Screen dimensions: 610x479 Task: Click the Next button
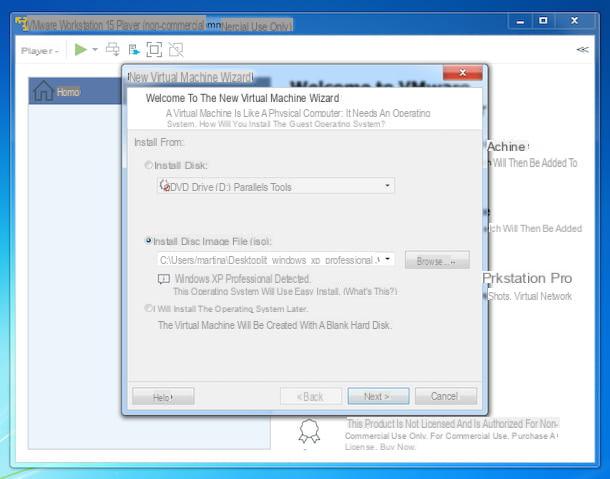click(378, 396)
